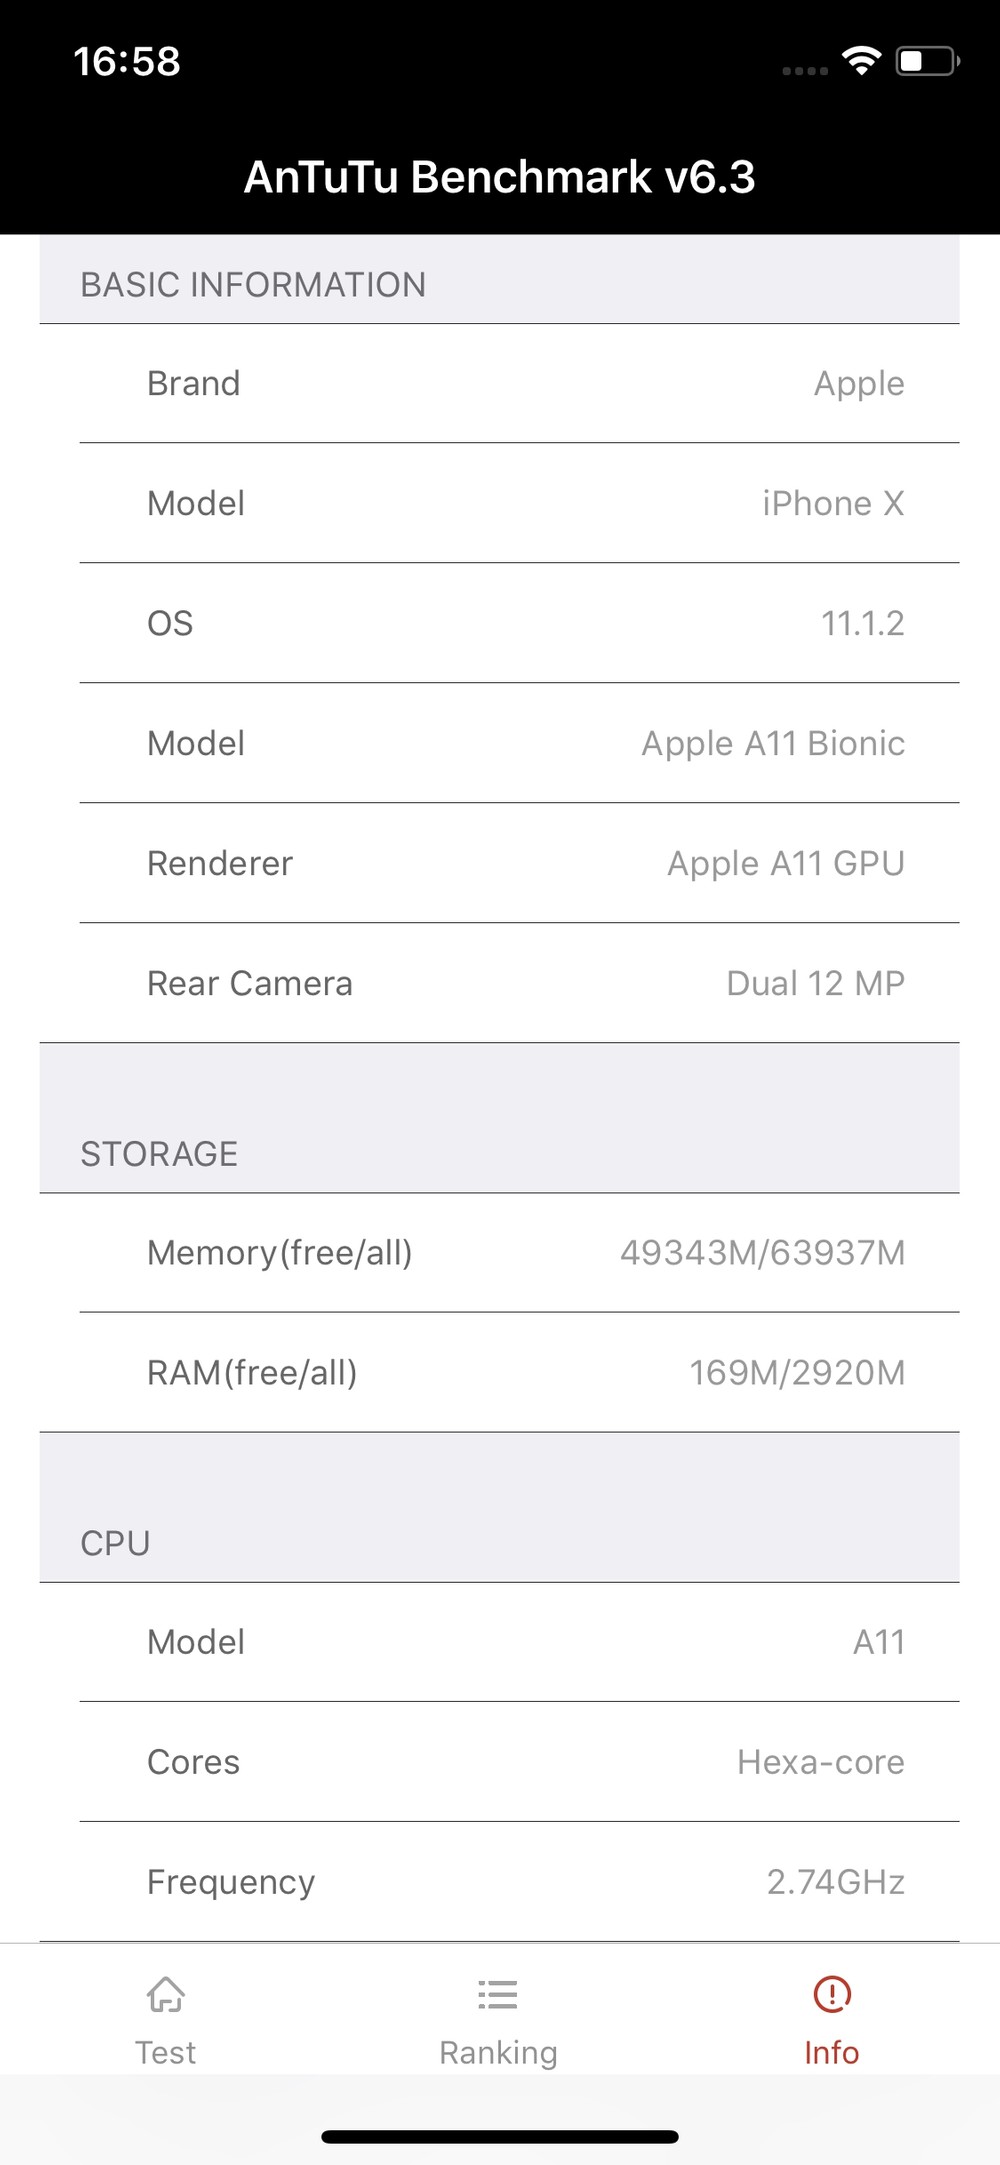Screen dimensions: 1000x2165
Task: Tap the AnTuTu Benchmark v6.3 title
Action: click(x=500, y=177)
